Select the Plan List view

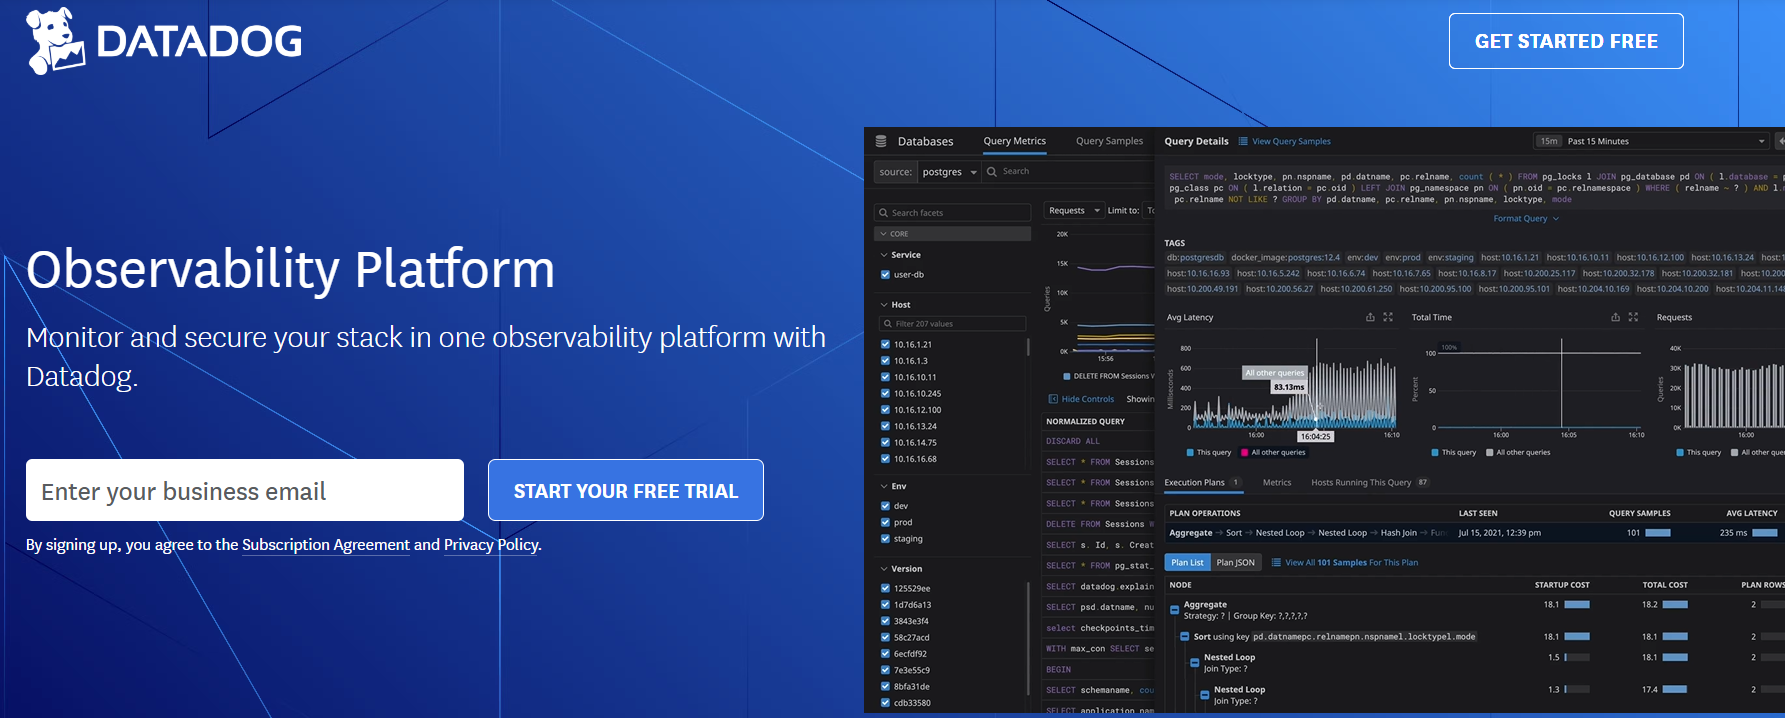1187,562
